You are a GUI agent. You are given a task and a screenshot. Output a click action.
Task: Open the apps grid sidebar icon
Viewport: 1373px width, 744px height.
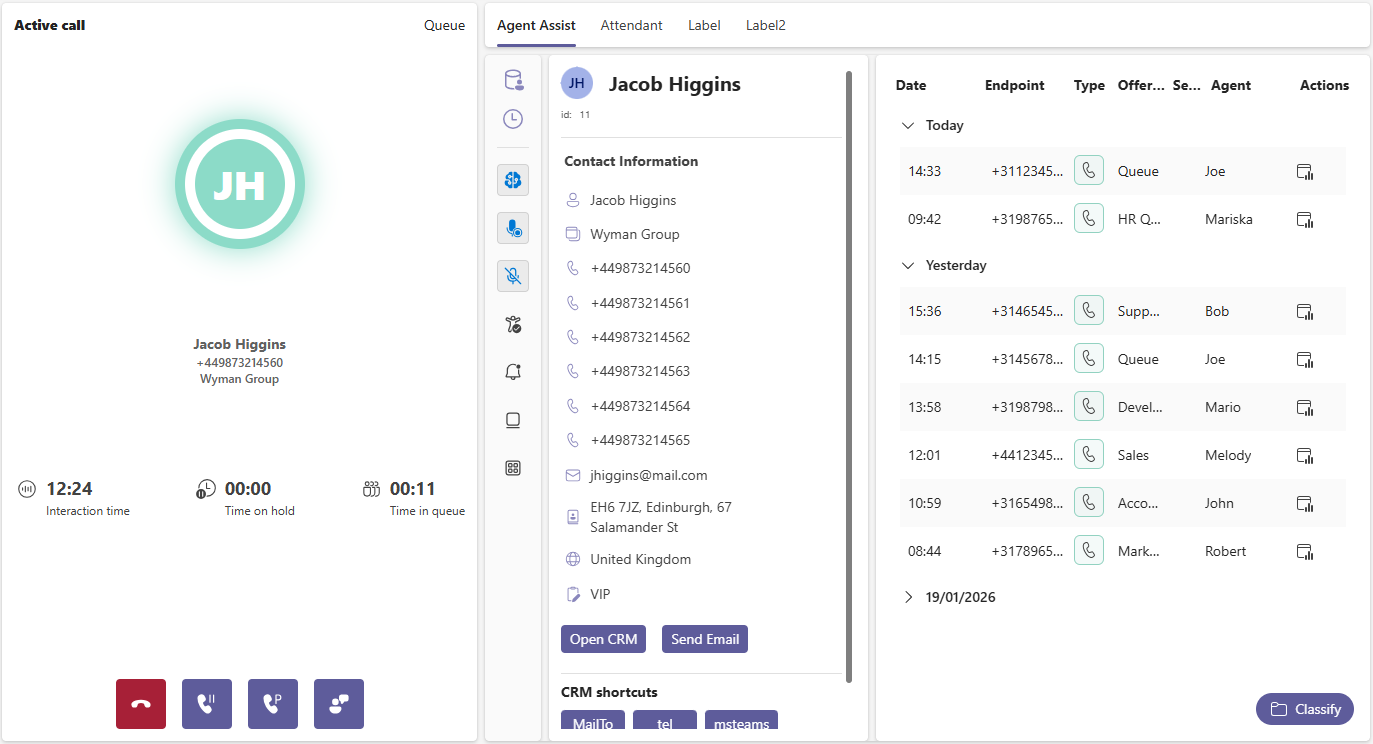(513, 467)
